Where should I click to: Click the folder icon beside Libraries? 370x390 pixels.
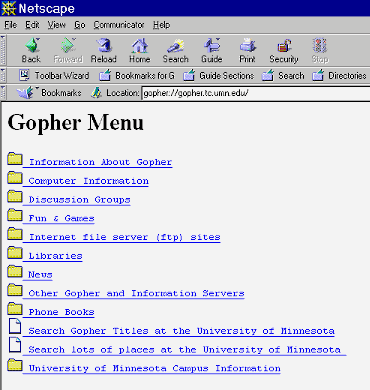pyautogui.click(x=15, y=252)
